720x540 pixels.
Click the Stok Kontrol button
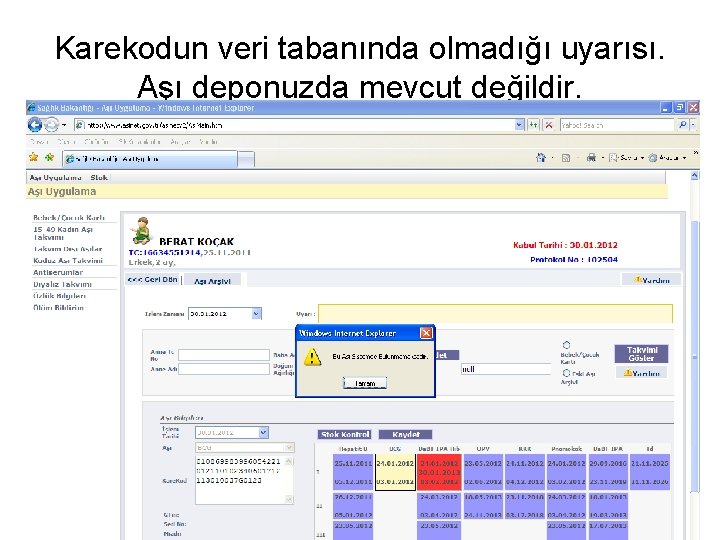345,434
